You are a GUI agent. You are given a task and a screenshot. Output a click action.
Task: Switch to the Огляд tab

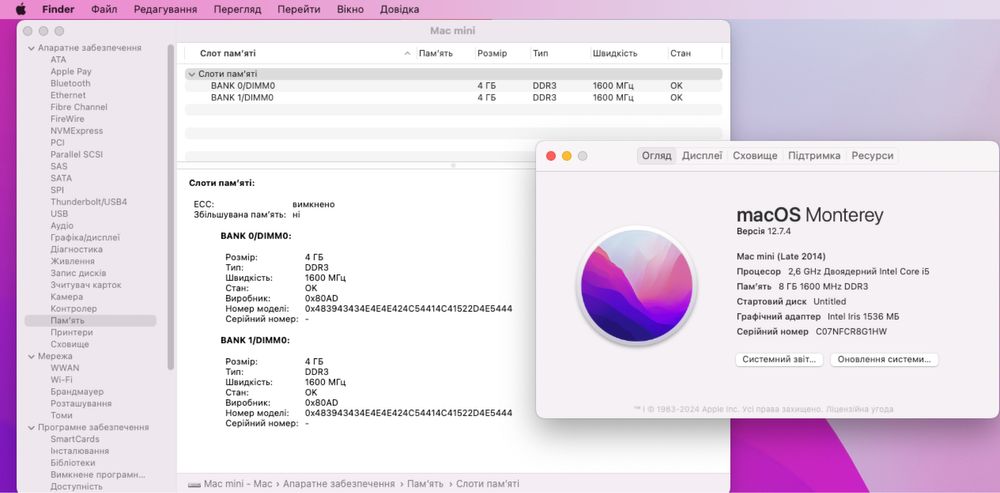coord(656,156)
